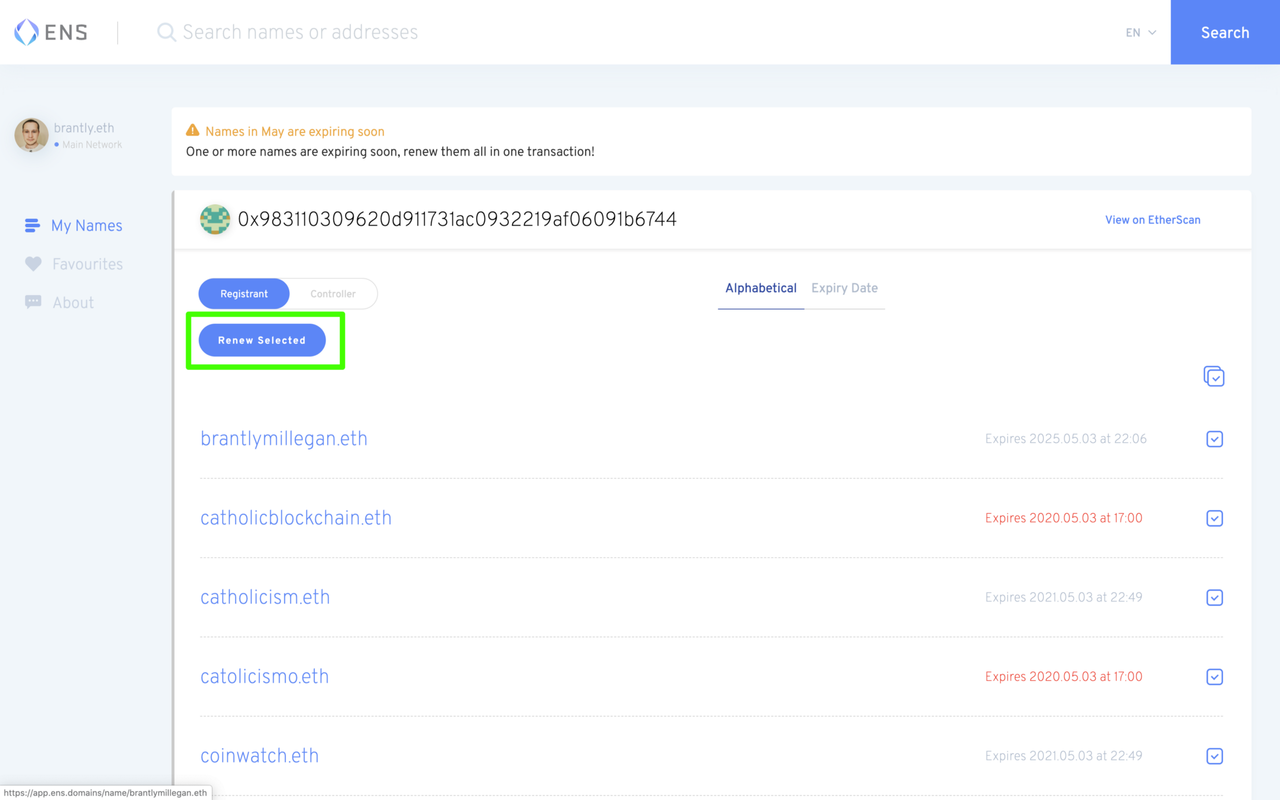Click 'Main Network' label under brantly.eth
1280x800 pixels.
coord(92,145)
